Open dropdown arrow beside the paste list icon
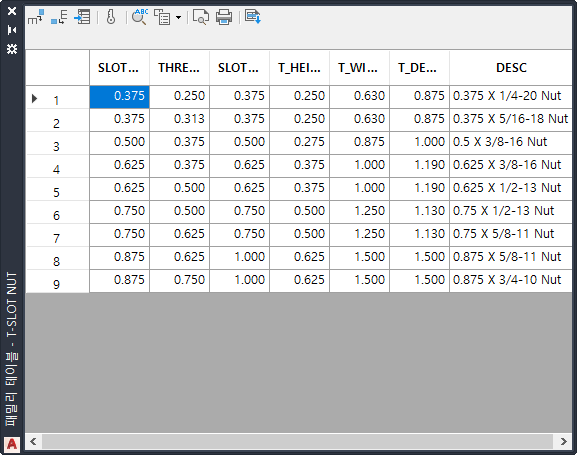This screenshot has height=455, width=577. click(178, 17)
